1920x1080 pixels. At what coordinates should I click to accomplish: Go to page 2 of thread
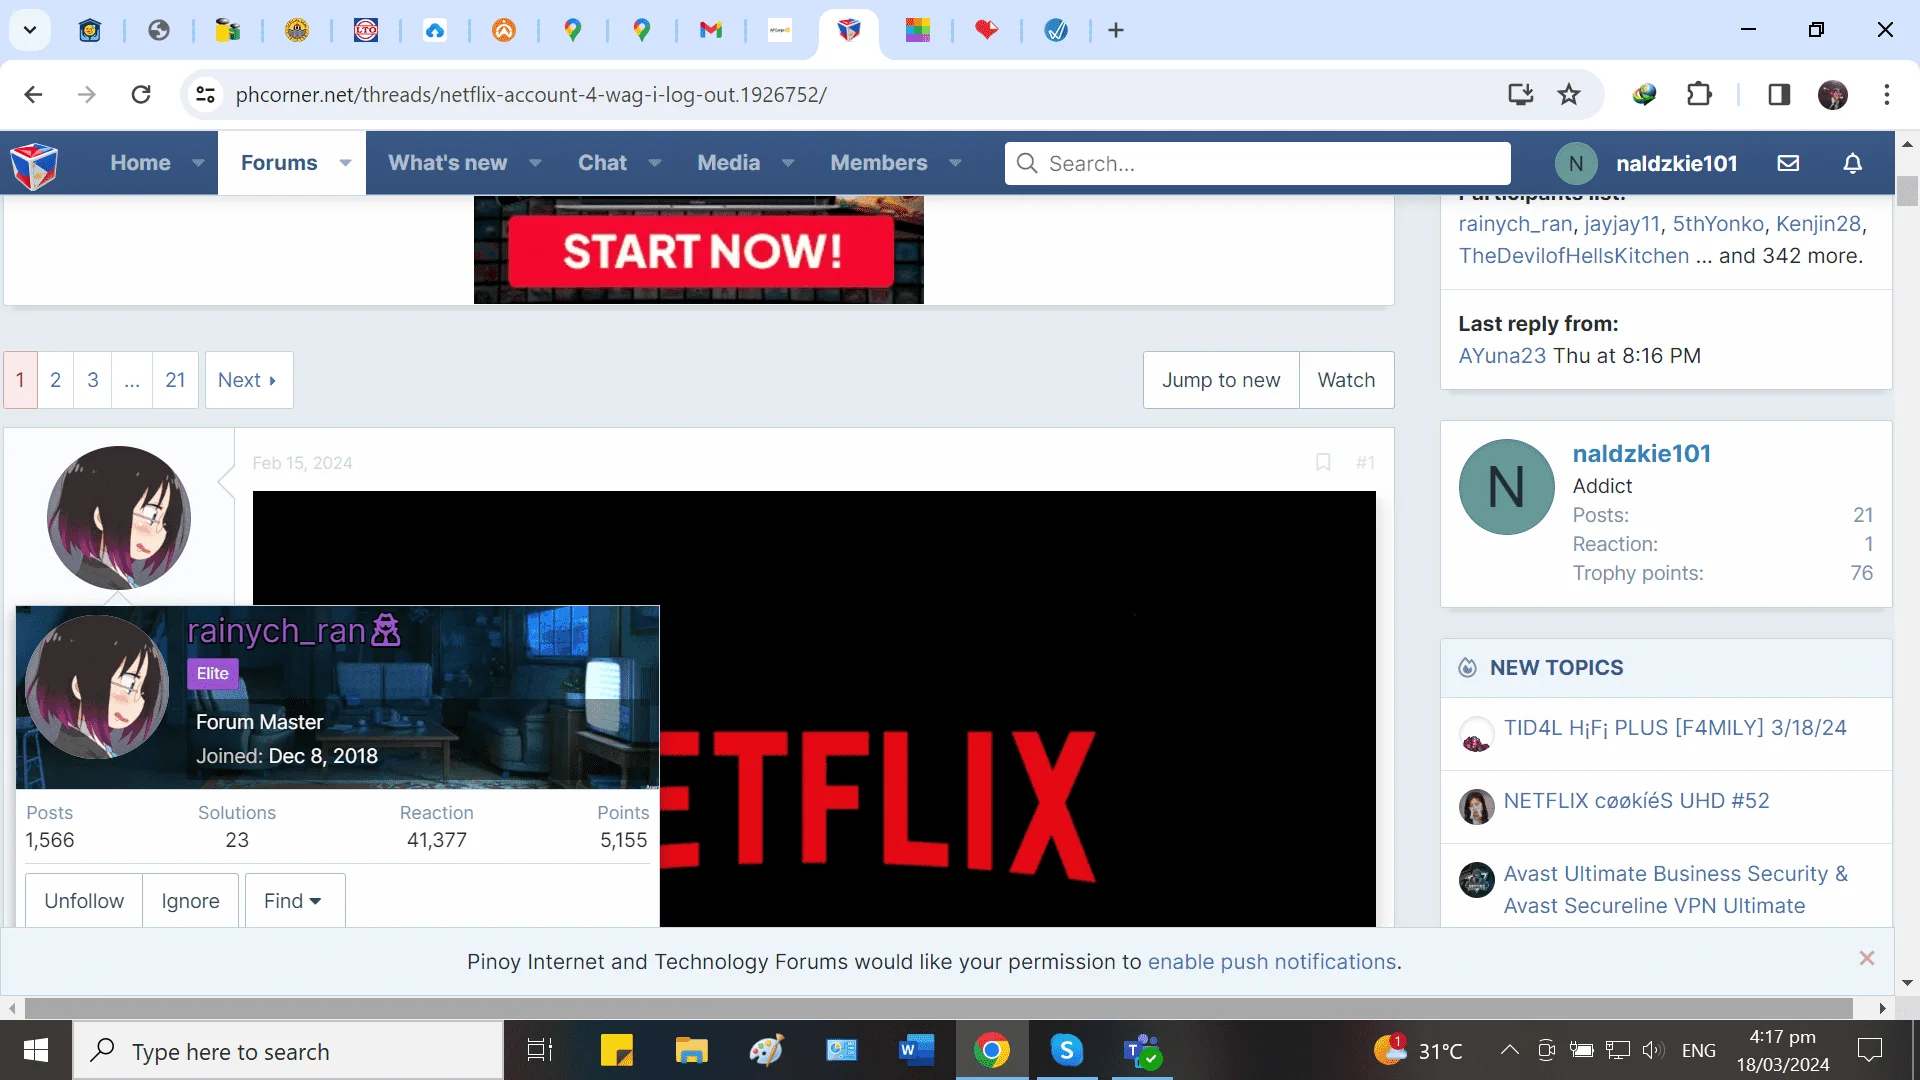[55, 380]
